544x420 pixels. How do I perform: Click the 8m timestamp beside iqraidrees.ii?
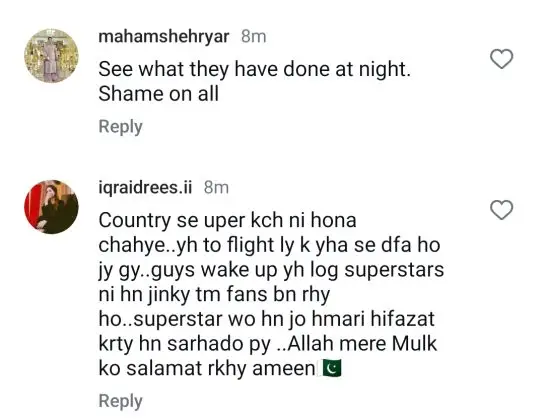tap(216, 188)
